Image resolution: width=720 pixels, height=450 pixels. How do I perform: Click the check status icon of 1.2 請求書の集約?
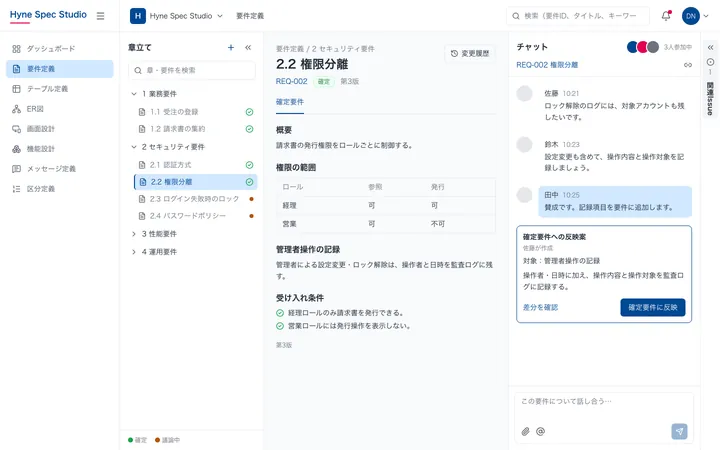click(x=249, y=129)
